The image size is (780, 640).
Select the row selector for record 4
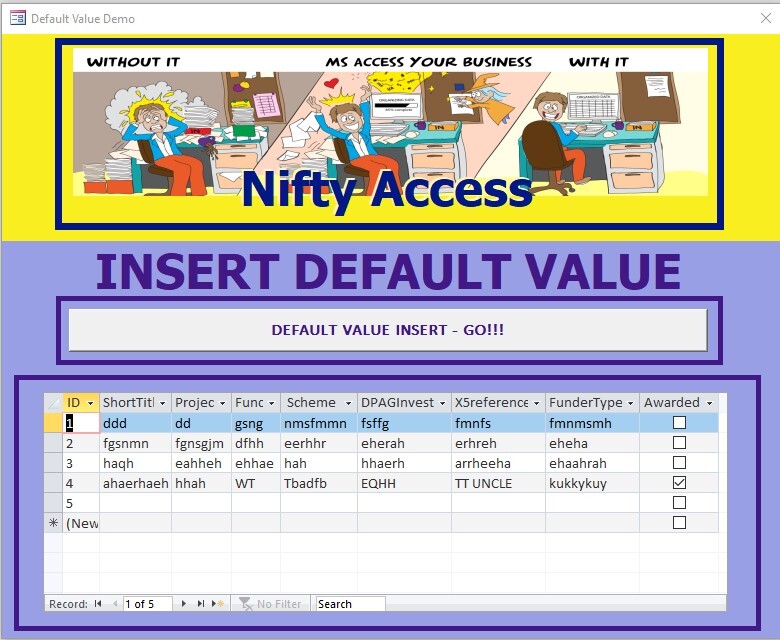53,482
